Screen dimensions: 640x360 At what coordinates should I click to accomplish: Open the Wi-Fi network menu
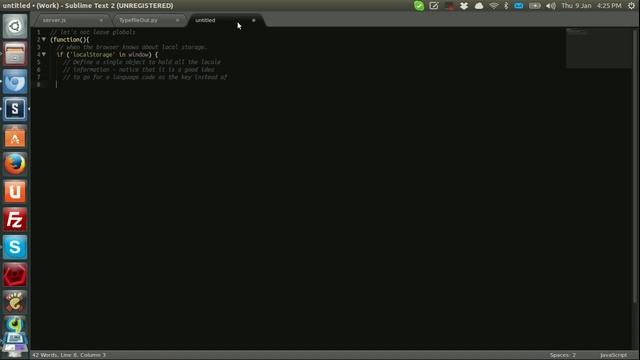[x=494, y=6]
